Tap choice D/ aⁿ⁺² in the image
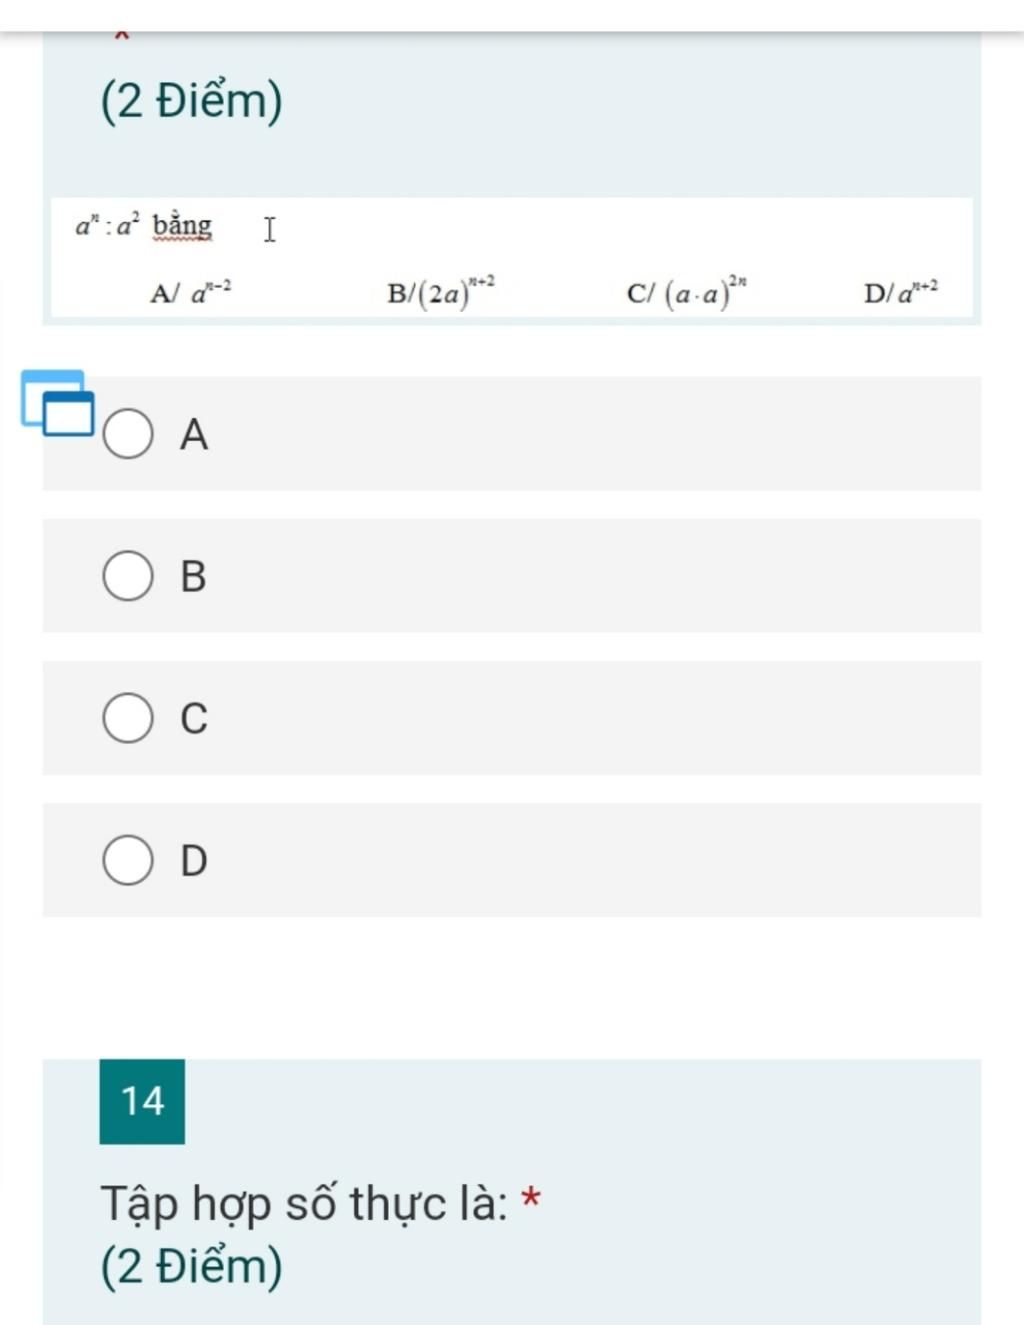The height and width of the screenshot is (1325, 1024). 902,292
